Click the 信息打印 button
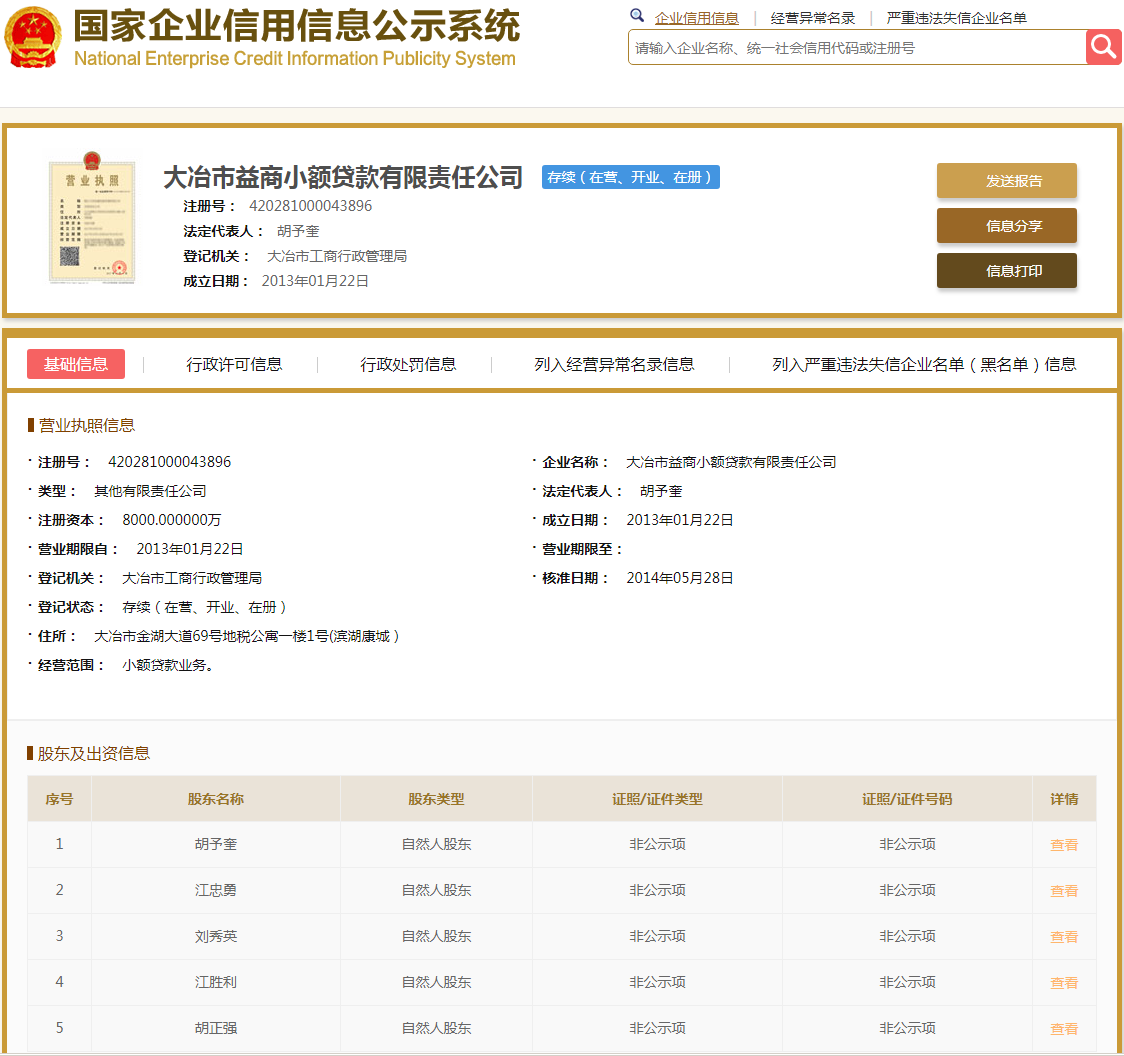The height and width of the screenshot is (1056, 1124). (x=1006, y=270)
